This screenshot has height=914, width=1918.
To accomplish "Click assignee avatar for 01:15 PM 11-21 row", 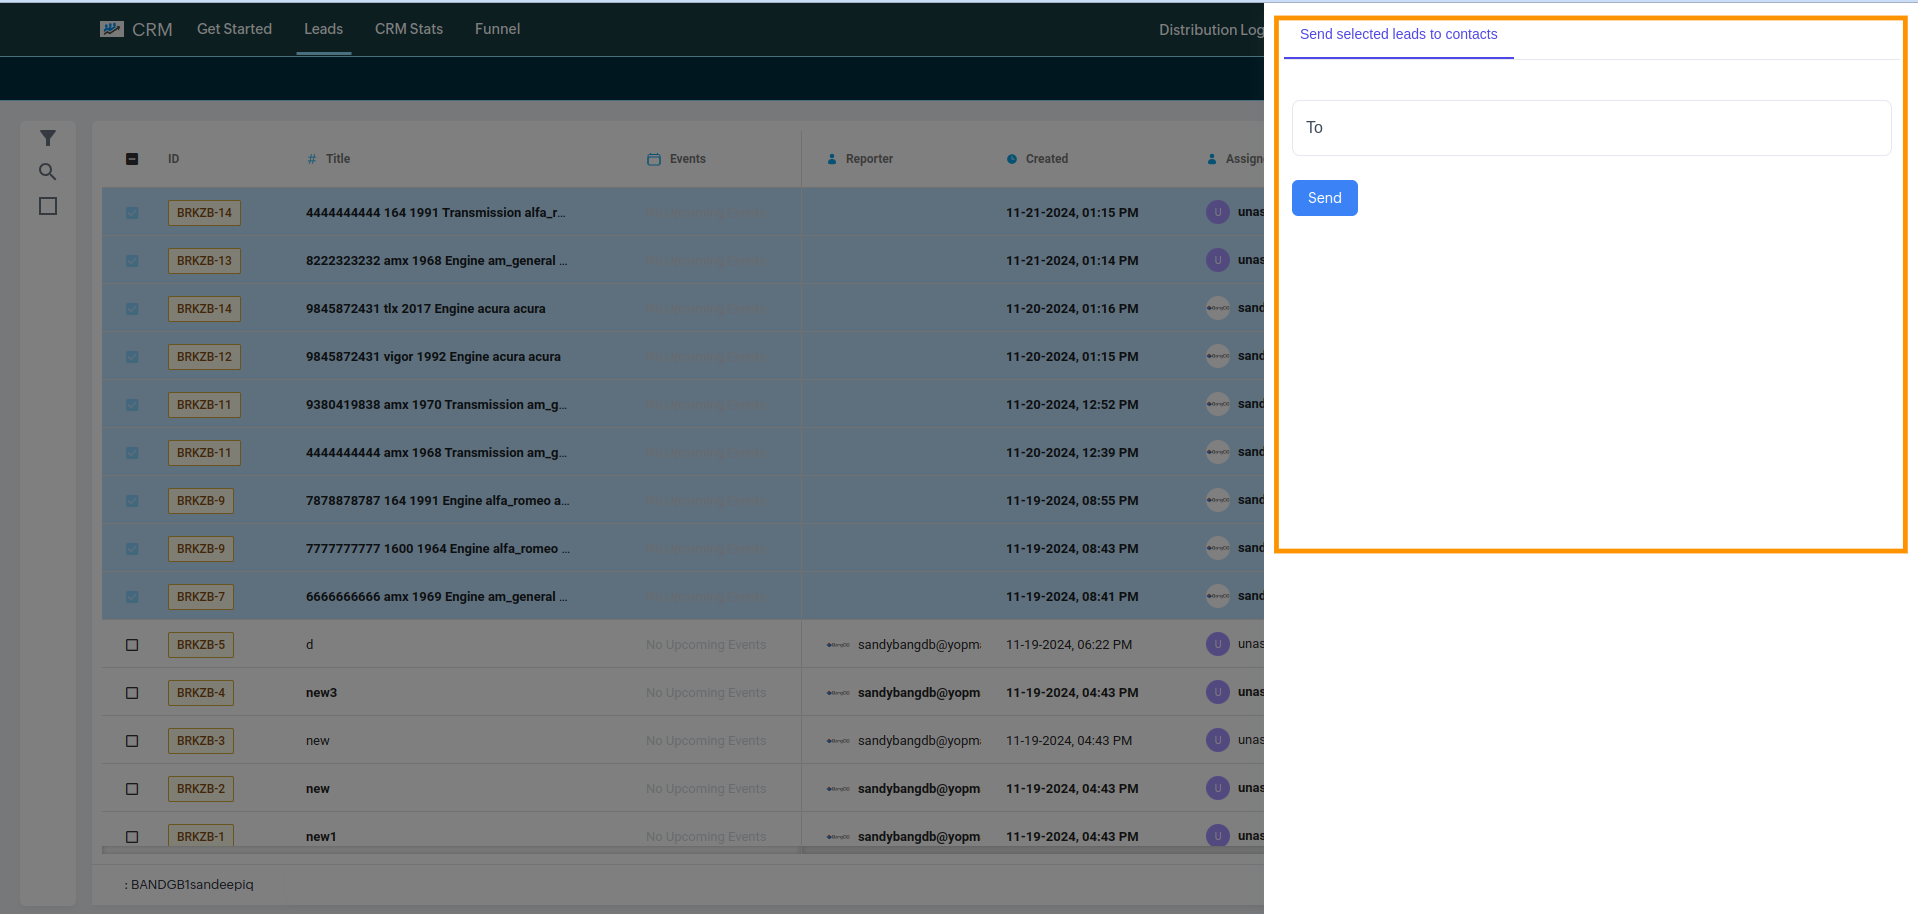I will point(1218,212).
